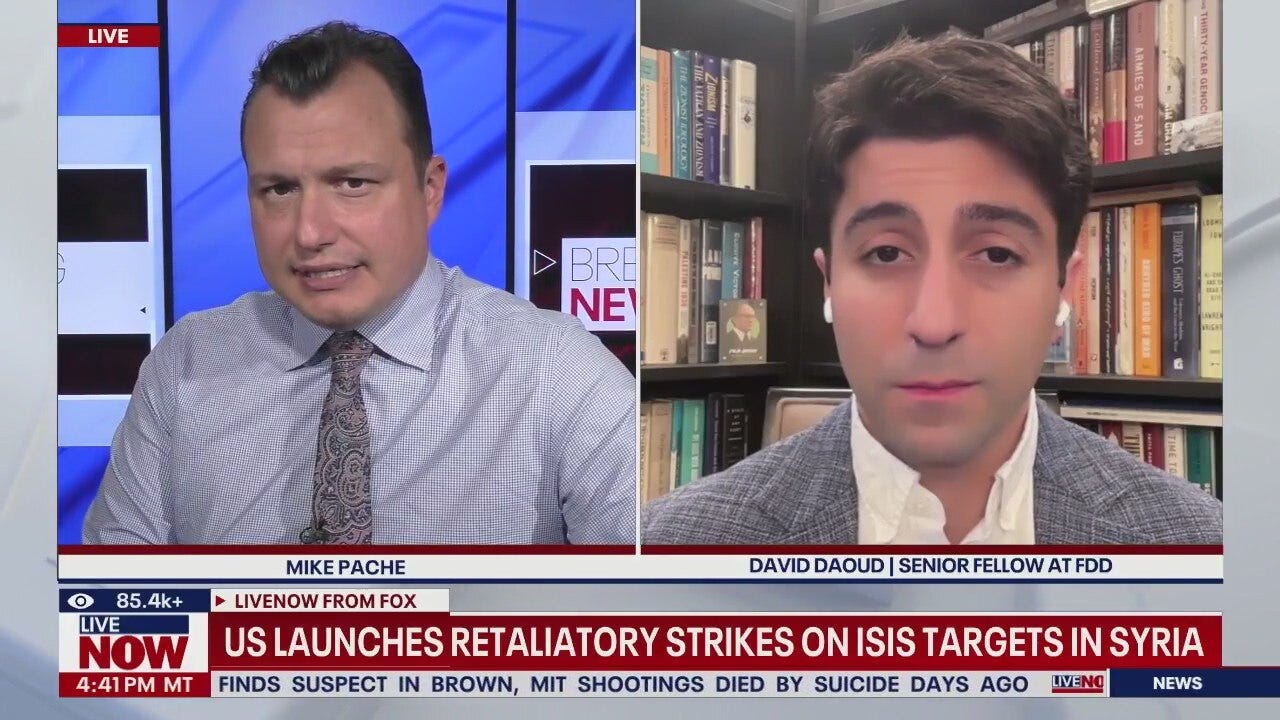Screen dimensions: 1280x720
Task: Click the DAVID DAOUD name text
Action: point(816,567)
